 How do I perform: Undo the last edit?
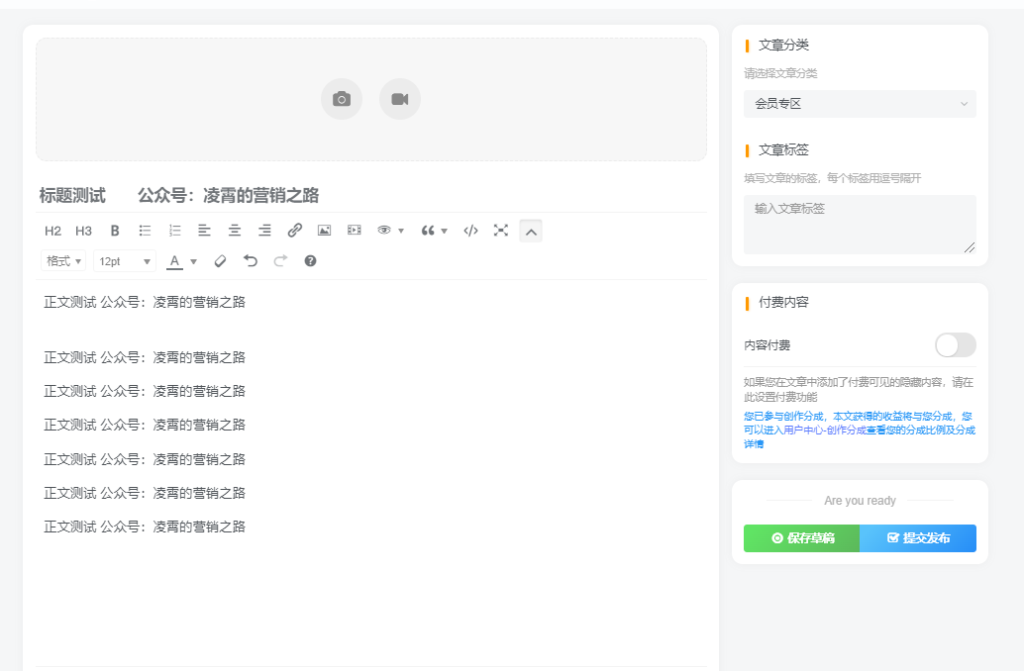(x=250, y=261)
